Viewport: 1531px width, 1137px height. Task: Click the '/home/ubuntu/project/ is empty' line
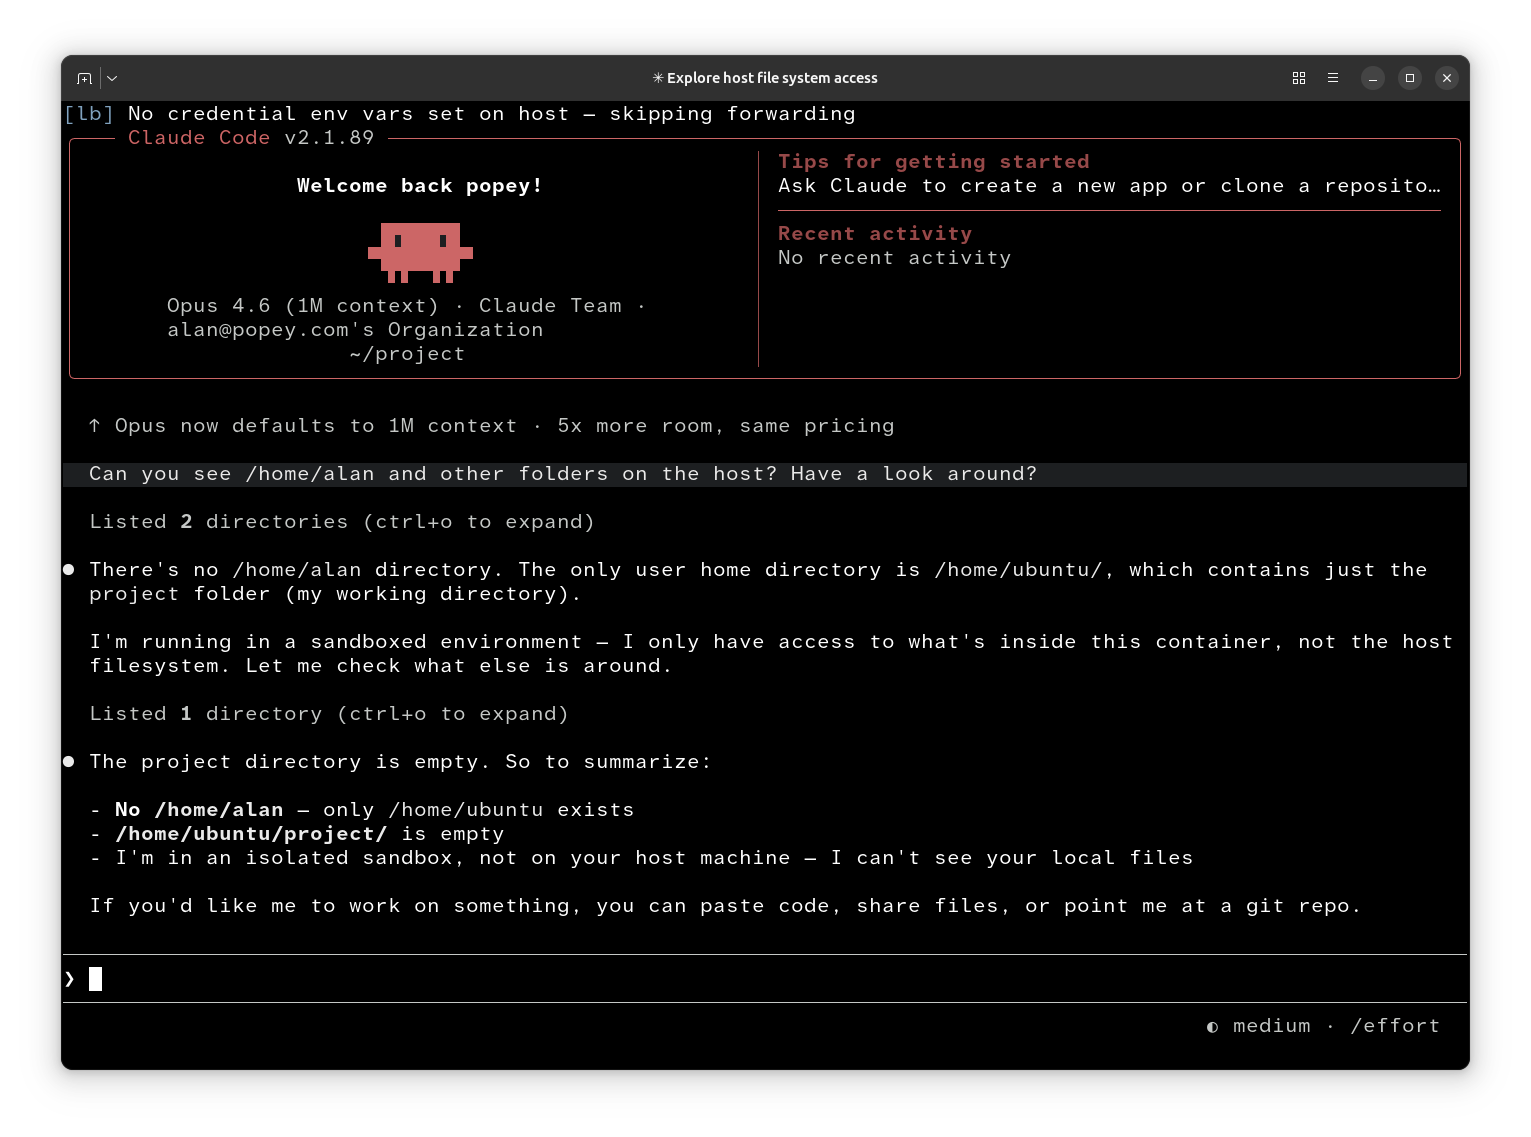click(x=297, y=834)
